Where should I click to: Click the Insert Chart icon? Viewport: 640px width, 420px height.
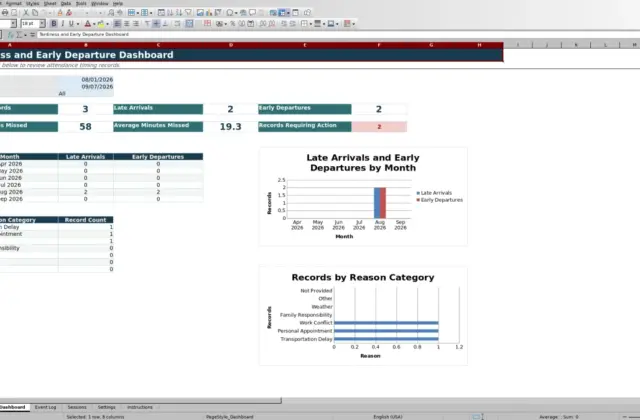point(209,13)
